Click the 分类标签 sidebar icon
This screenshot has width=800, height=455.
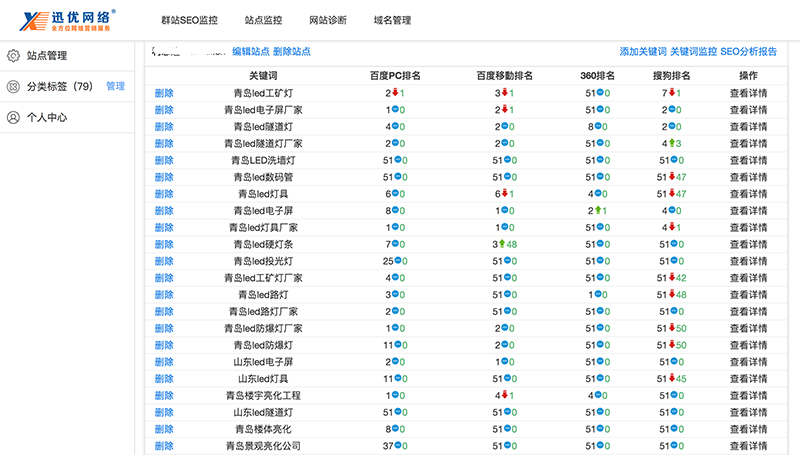13,86
